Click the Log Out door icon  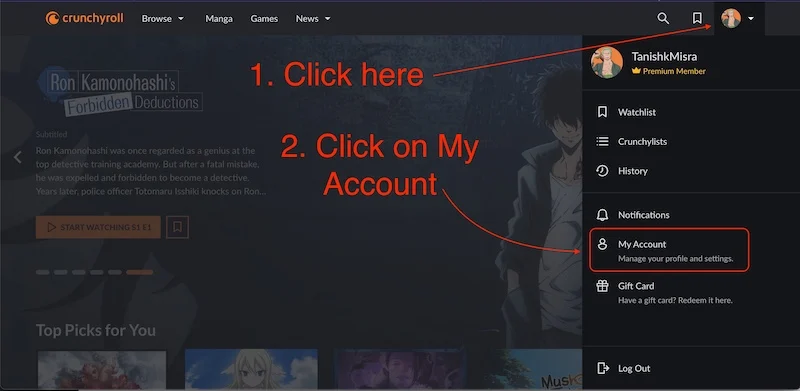[602, 368]
